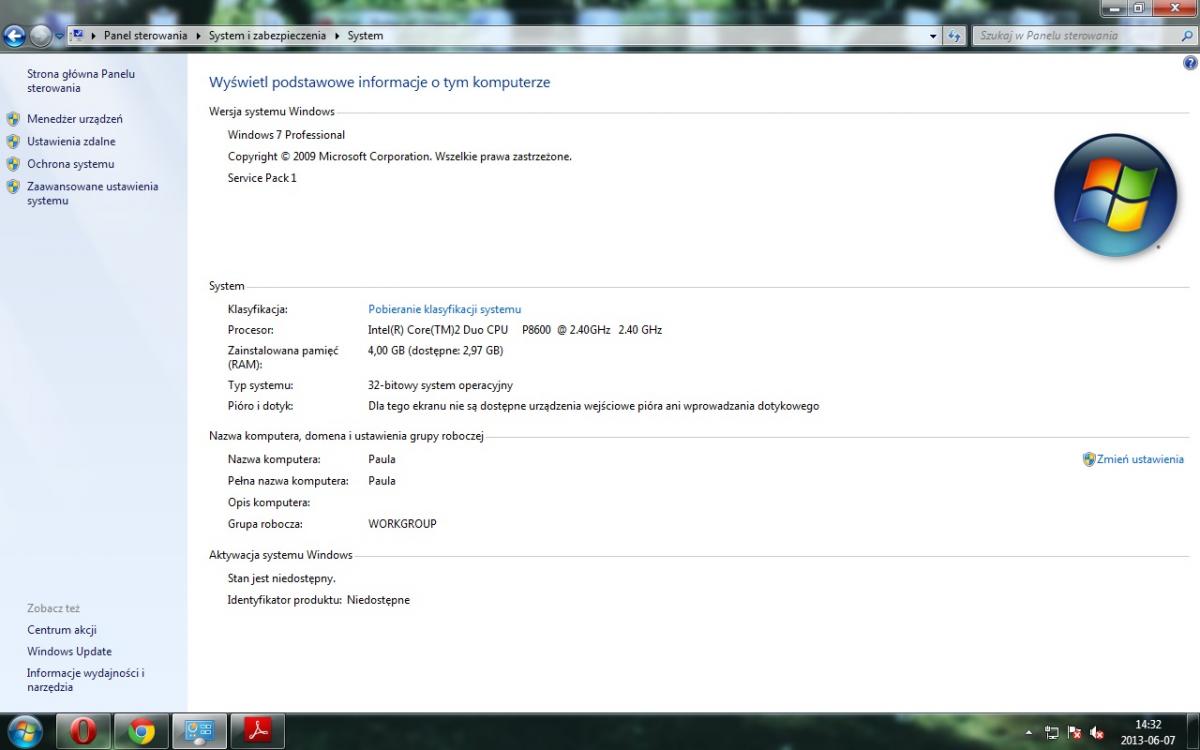Viewport: 1200px width, 750px height.
Task: Expand arrow after 'Panel sterowania' breadcrumb
Action: pyautogui.click(x=198, y=36)
